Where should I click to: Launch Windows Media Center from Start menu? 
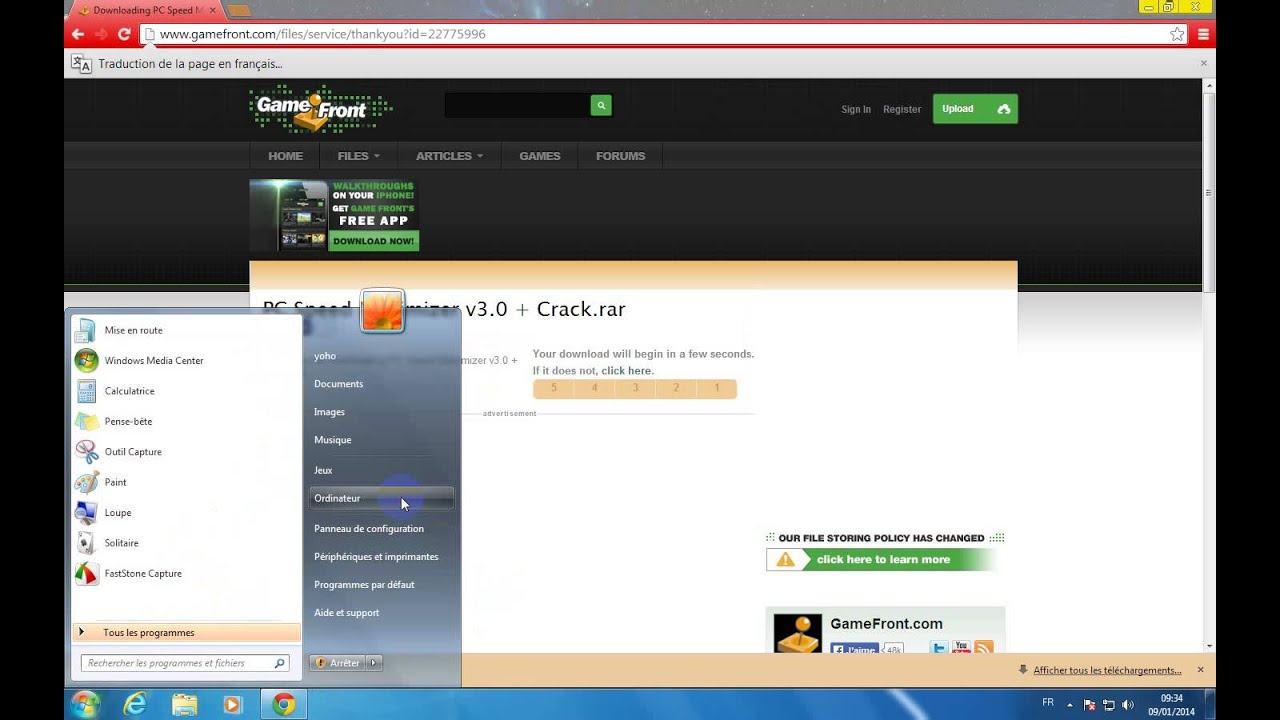coord(186,360)
